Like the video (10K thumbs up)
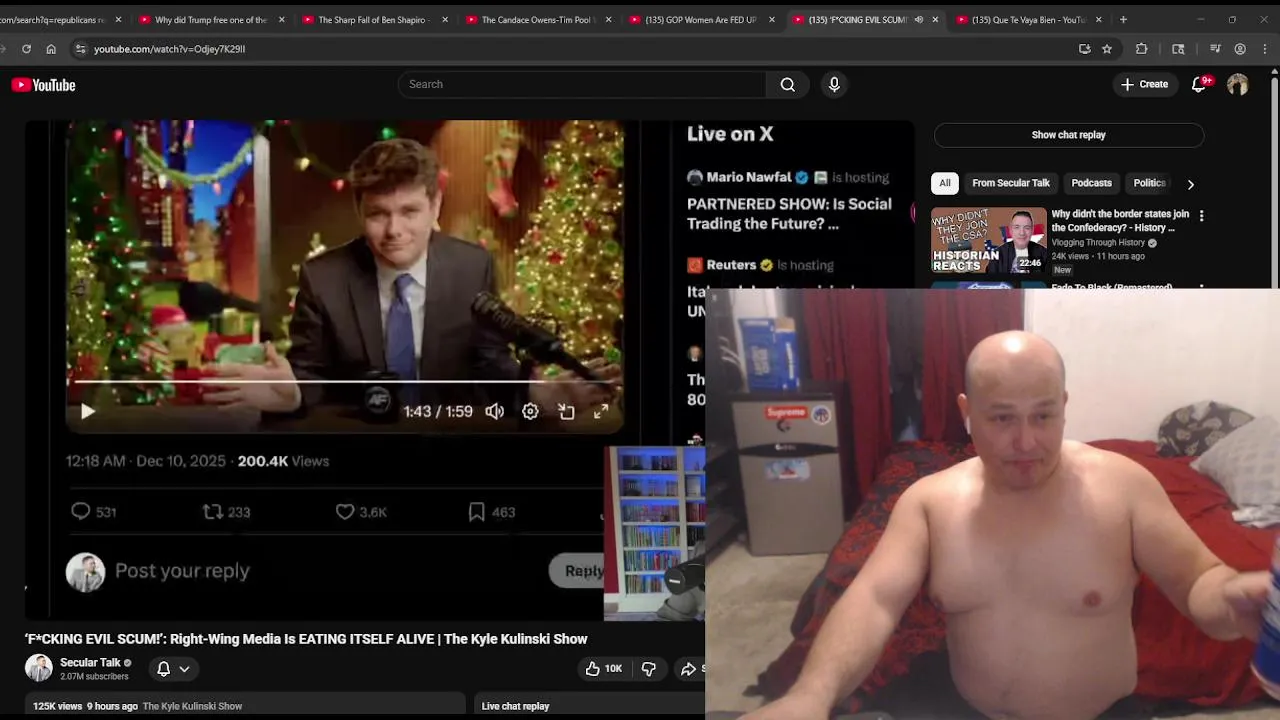Image resolution: width=1280 pixels, height=720 pixels. coord(603,669)
